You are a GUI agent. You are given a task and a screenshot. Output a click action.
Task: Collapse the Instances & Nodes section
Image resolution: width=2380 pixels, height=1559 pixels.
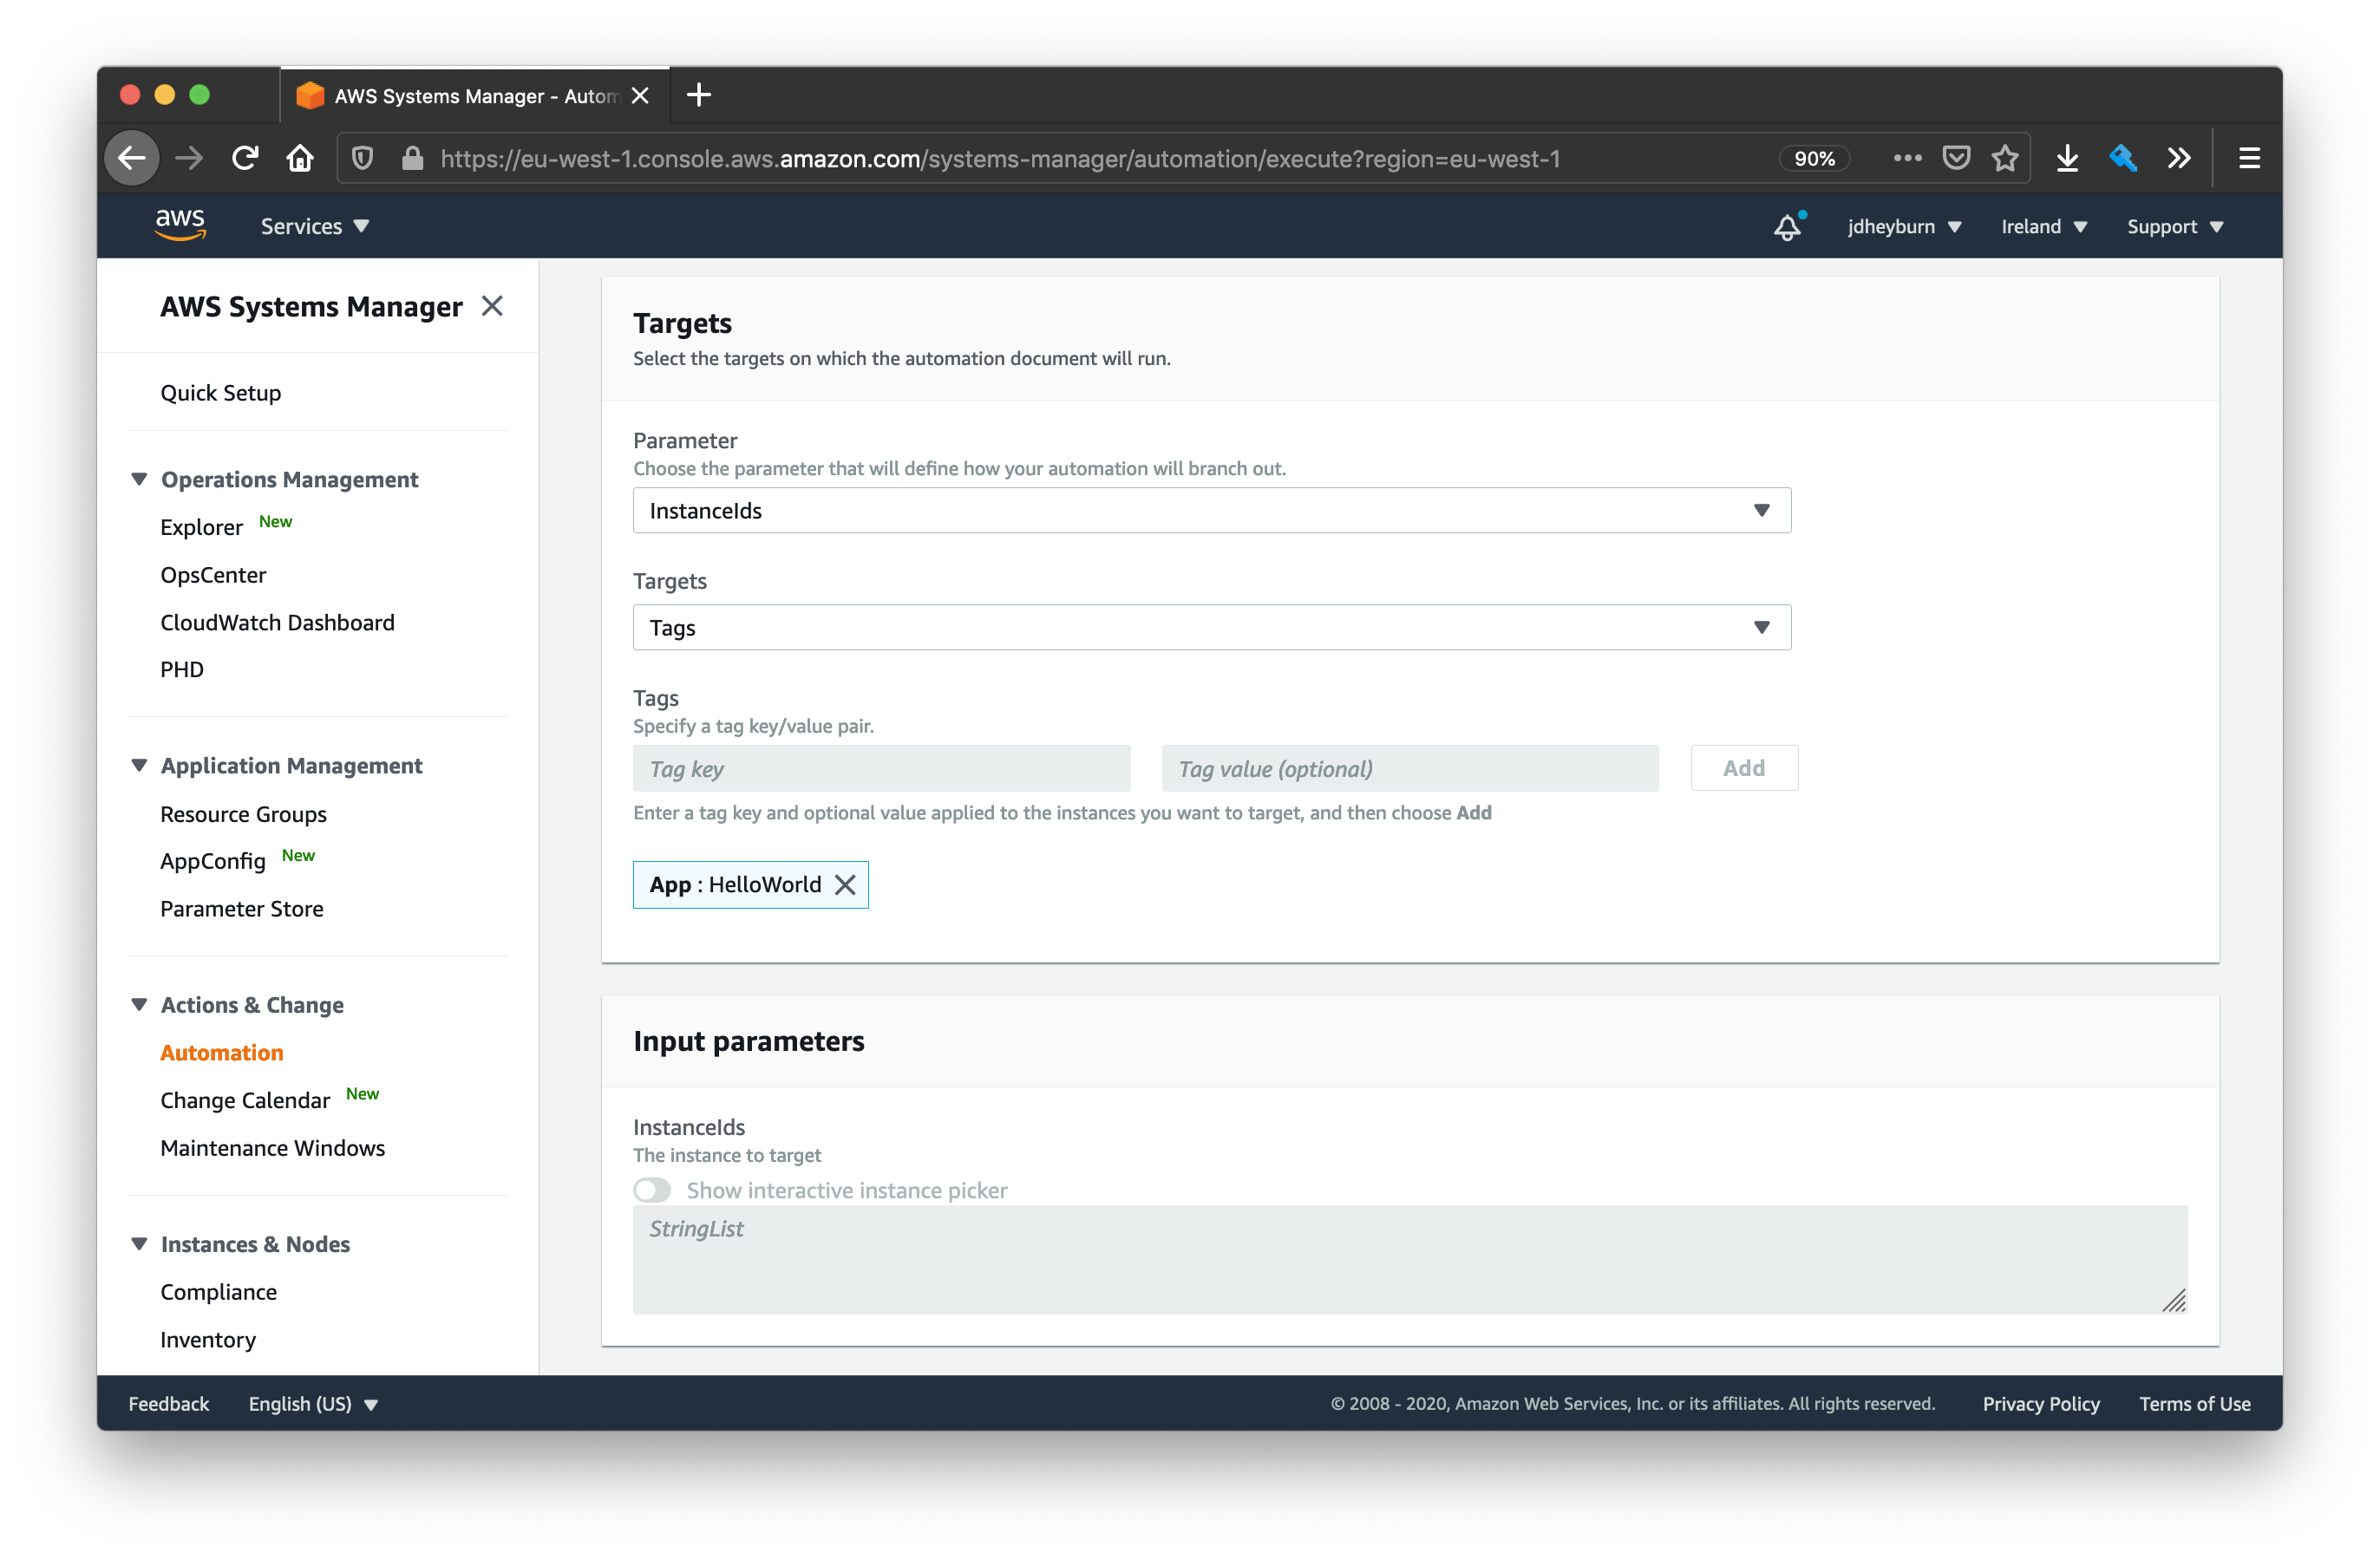point(139,1243)
